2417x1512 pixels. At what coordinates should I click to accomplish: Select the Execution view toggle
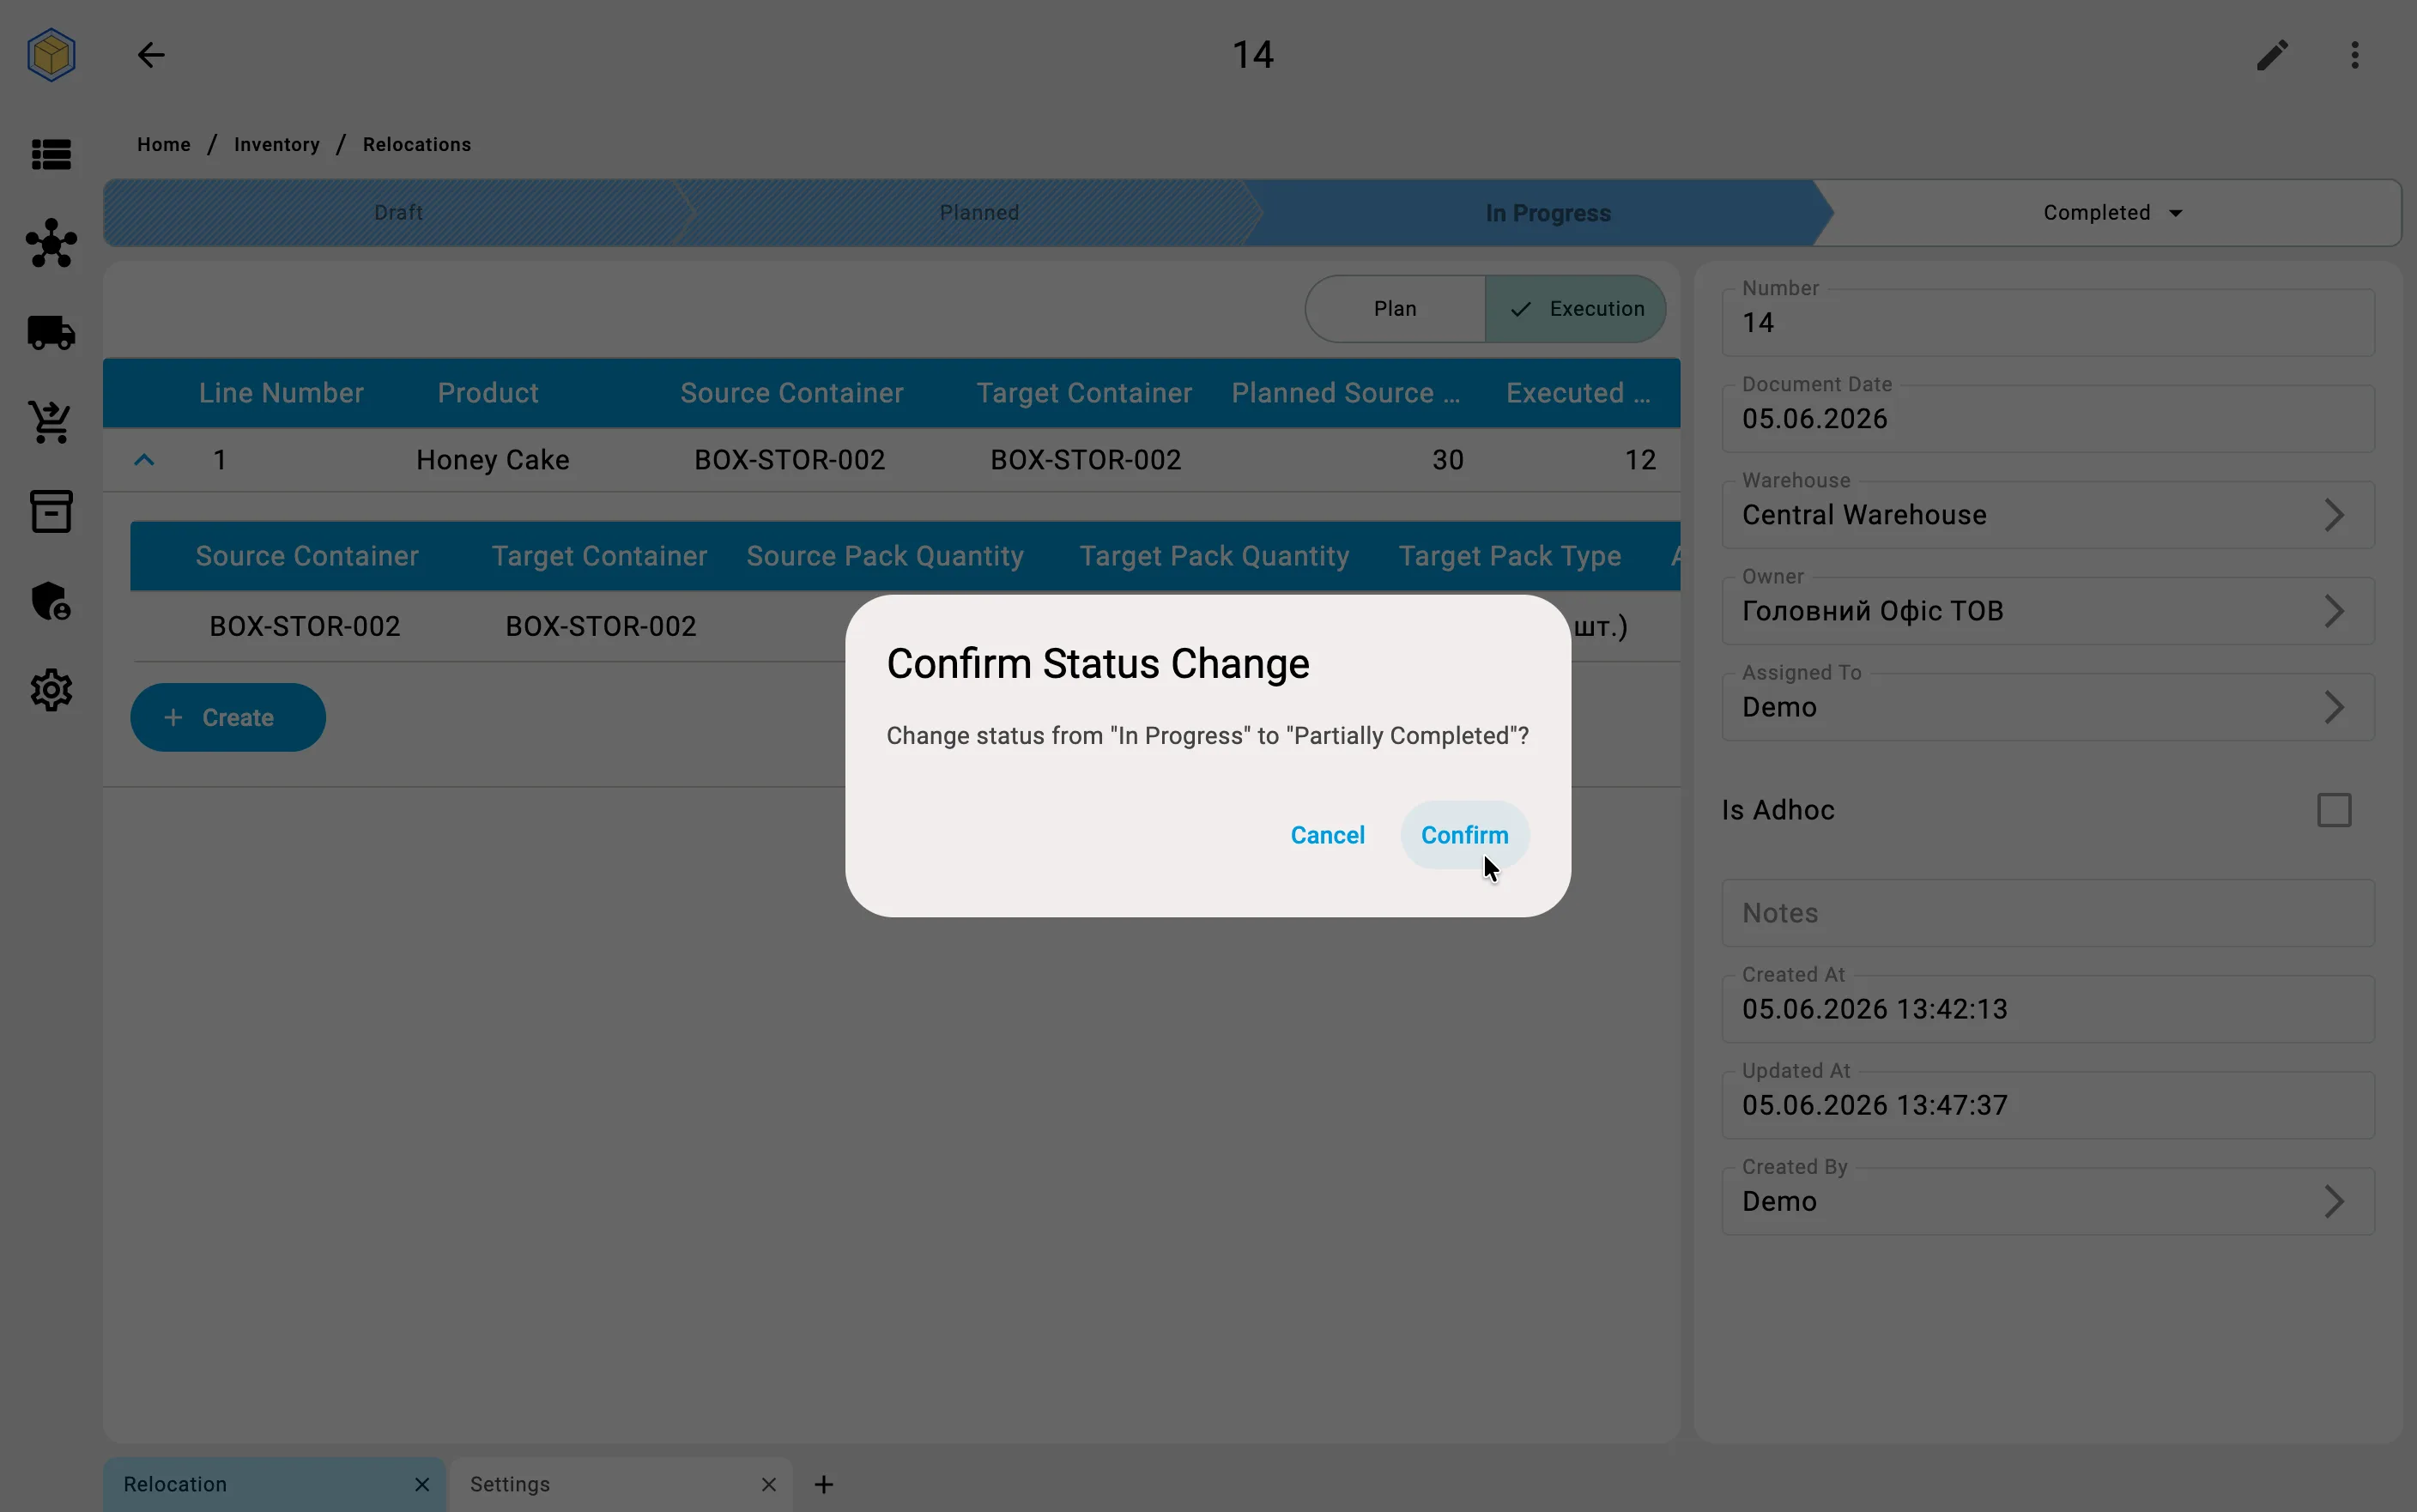tap(1576, 309)
